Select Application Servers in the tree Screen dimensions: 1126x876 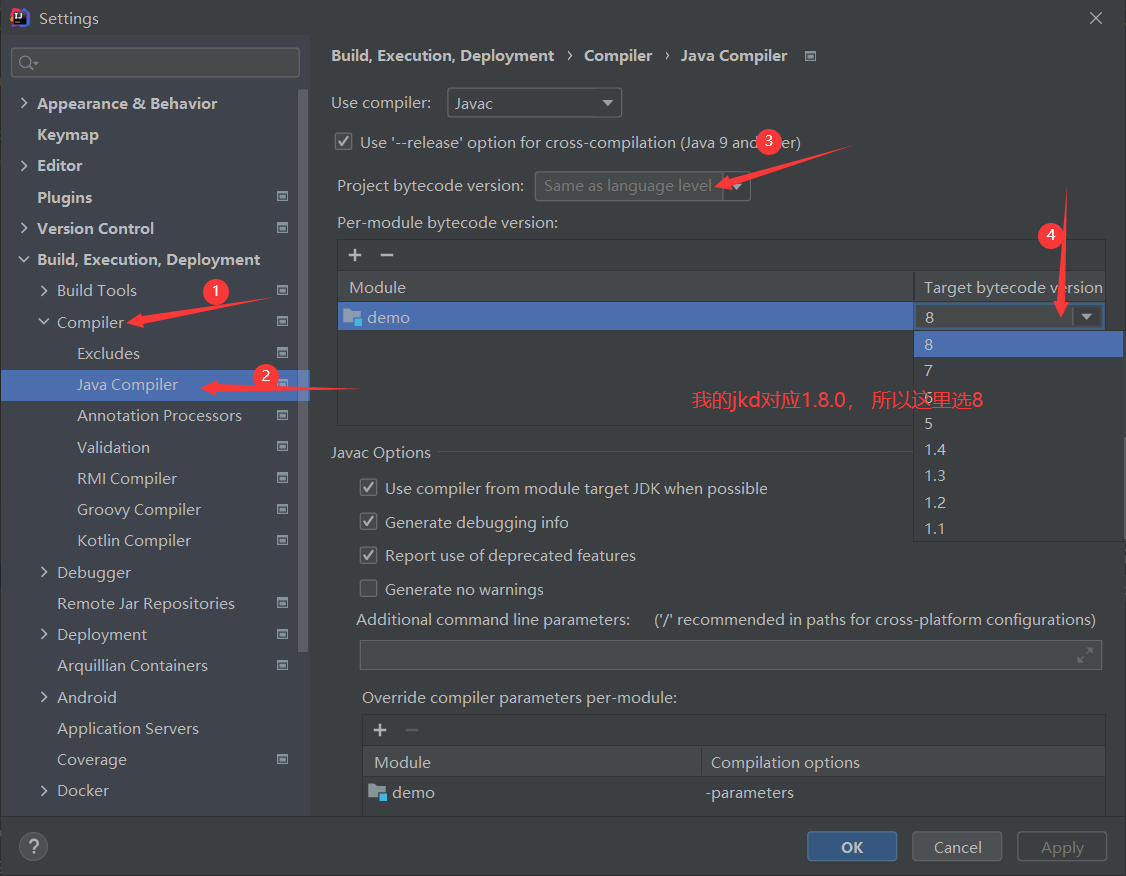click(128, 728)
